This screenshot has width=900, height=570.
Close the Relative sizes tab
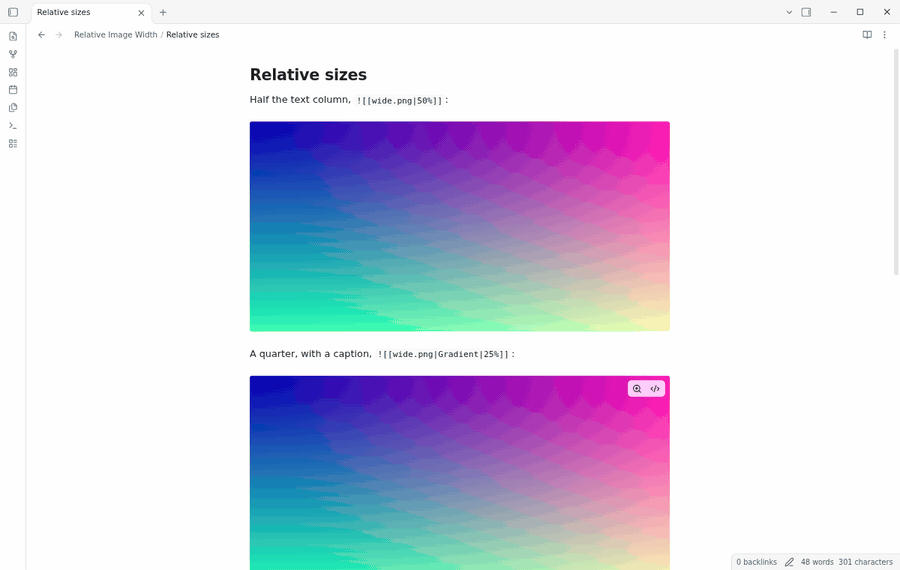tap(141, 13)
